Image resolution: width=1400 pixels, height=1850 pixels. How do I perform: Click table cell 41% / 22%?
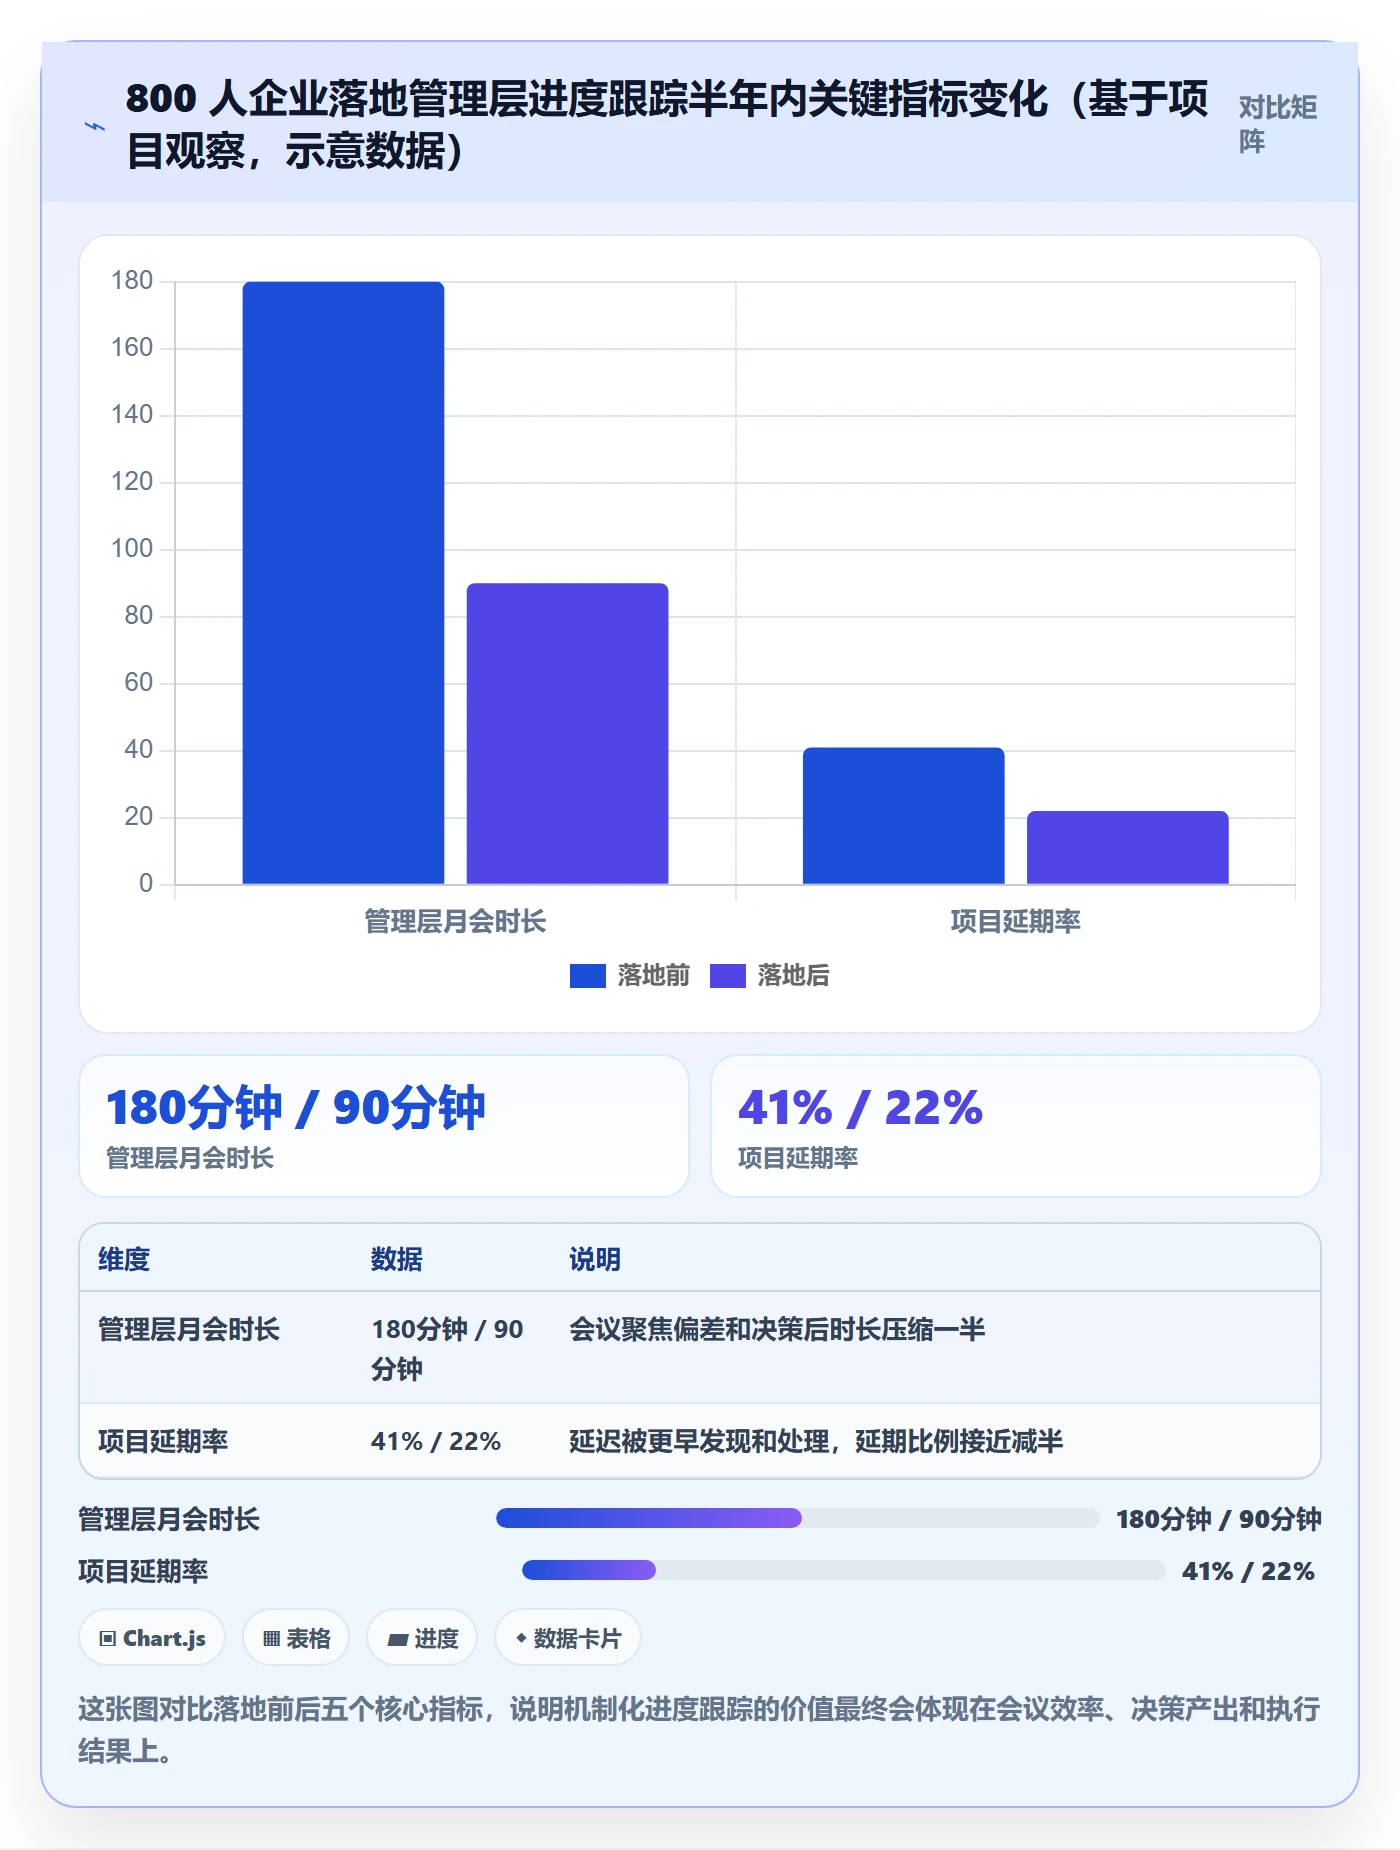436,1441
